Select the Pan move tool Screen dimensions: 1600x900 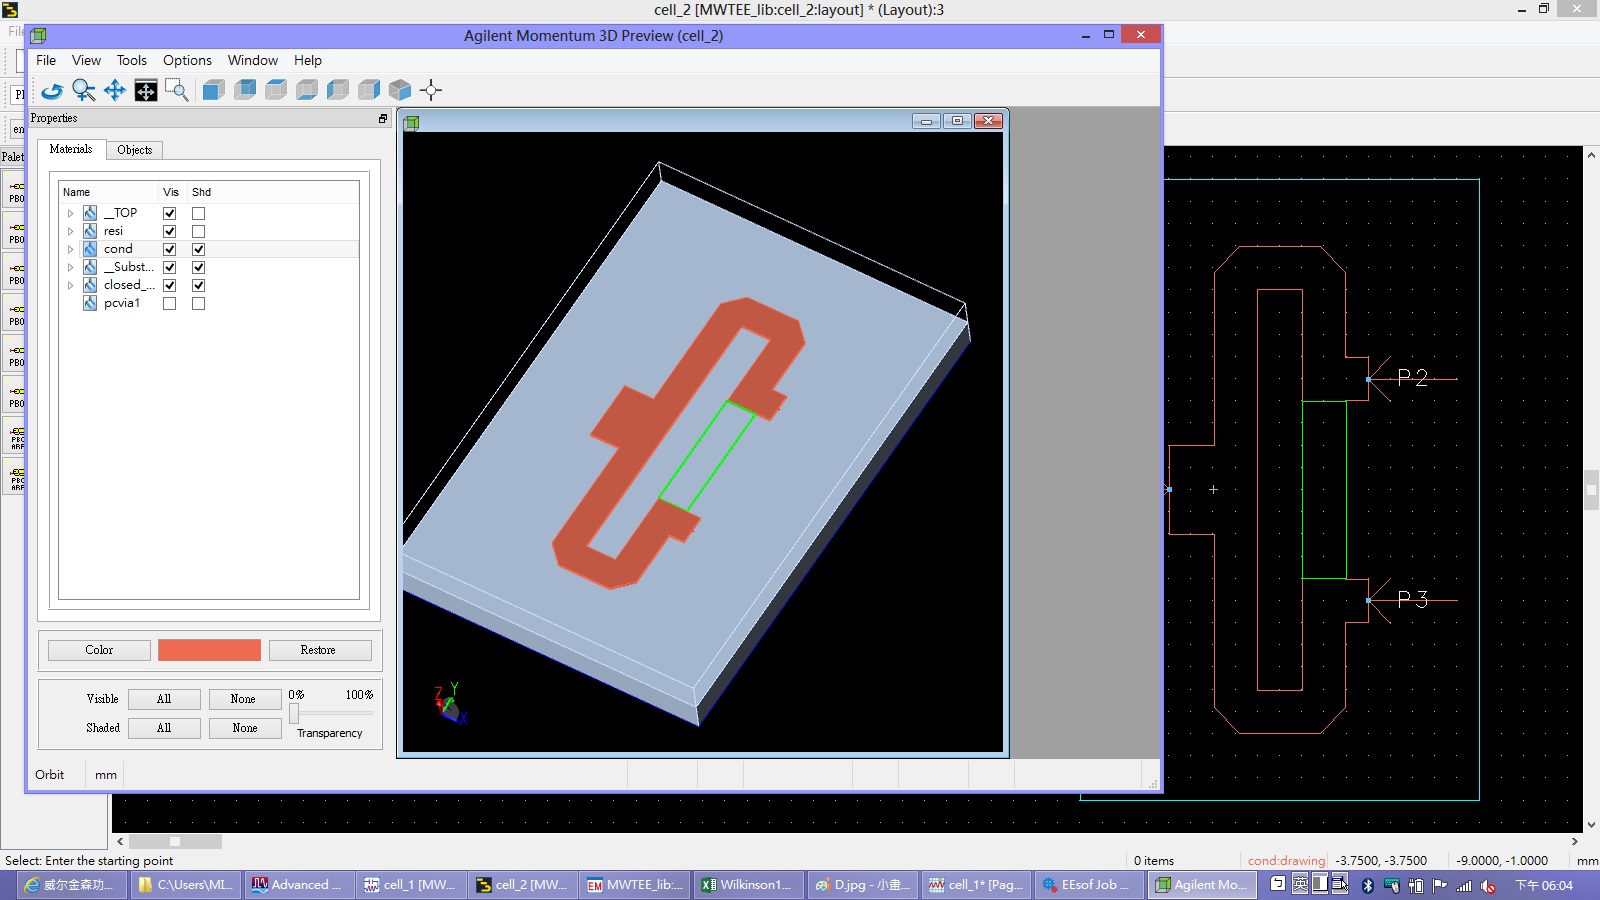click(x=115, y=90)
